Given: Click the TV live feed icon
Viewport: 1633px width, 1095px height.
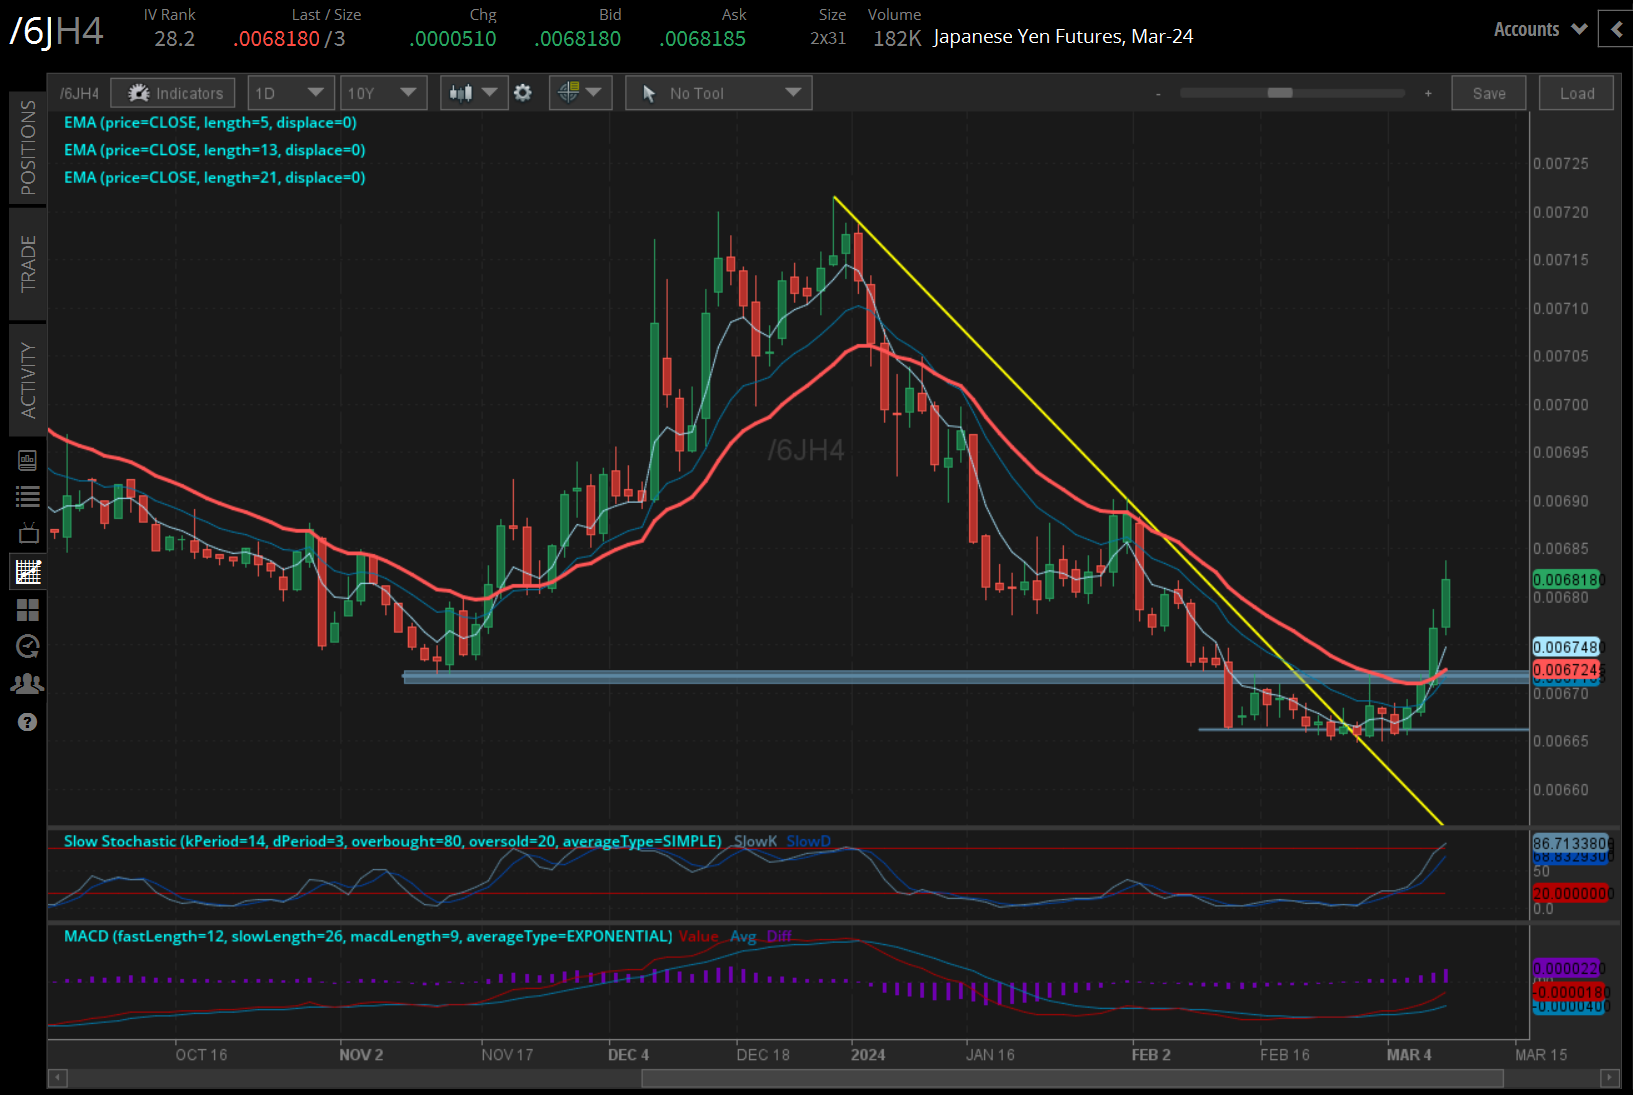Looking at the screenshot, I should pyautogui.click(x=28, y=533).
